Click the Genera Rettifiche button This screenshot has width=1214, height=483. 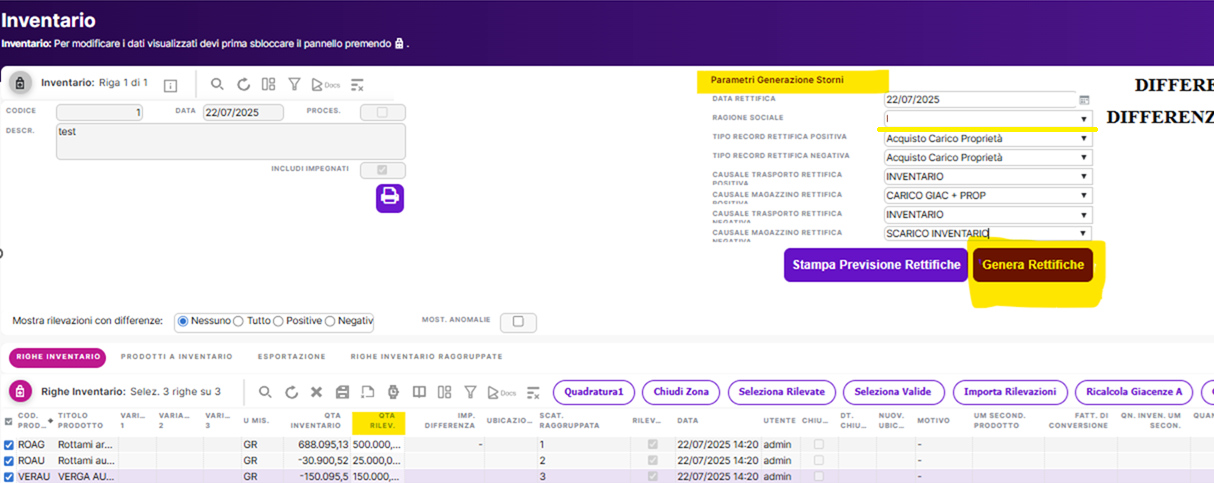click(x=1033, y=265)
